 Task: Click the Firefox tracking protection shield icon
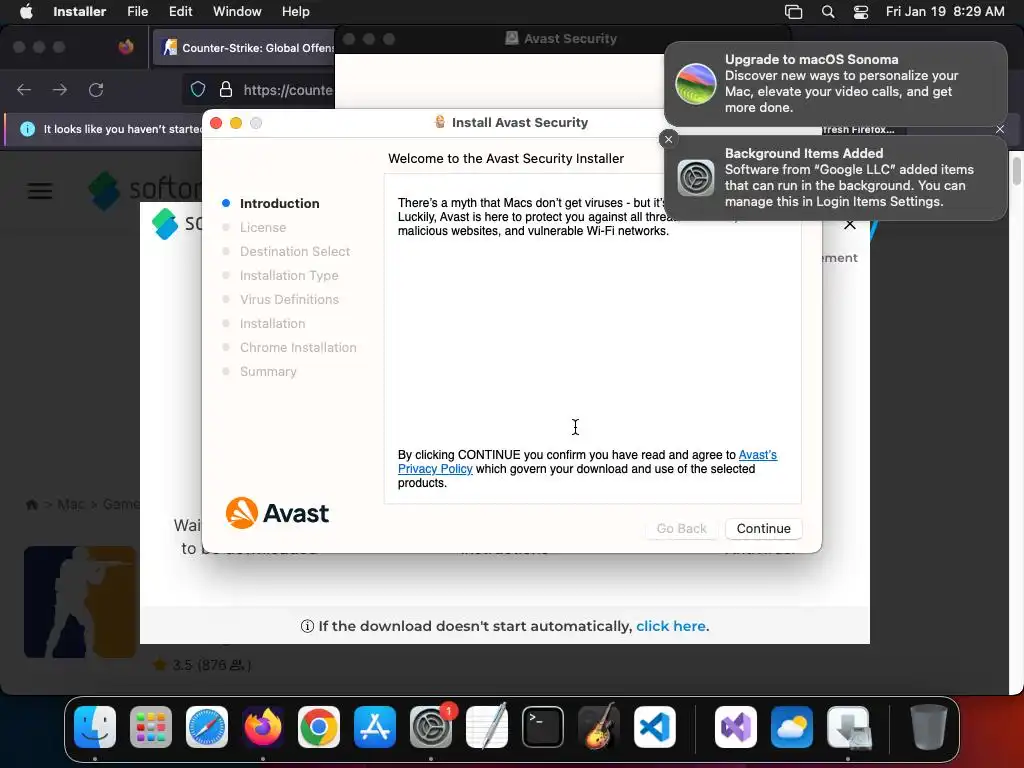click(198, 89)
